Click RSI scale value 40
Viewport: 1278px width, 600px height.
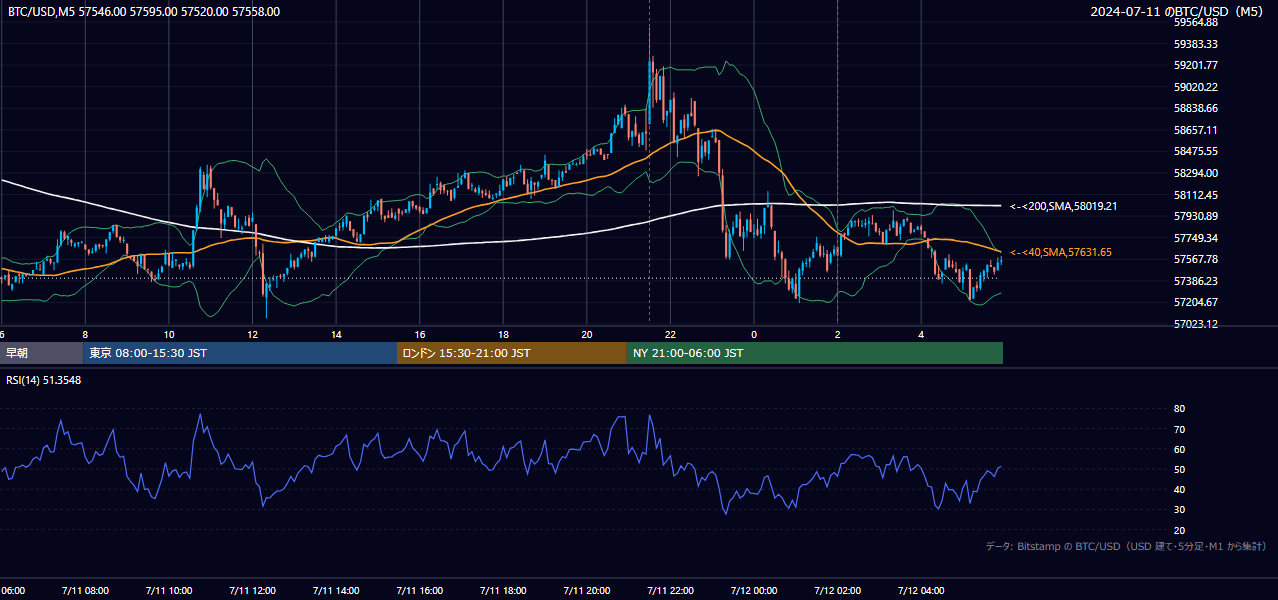coord(1179,489)
